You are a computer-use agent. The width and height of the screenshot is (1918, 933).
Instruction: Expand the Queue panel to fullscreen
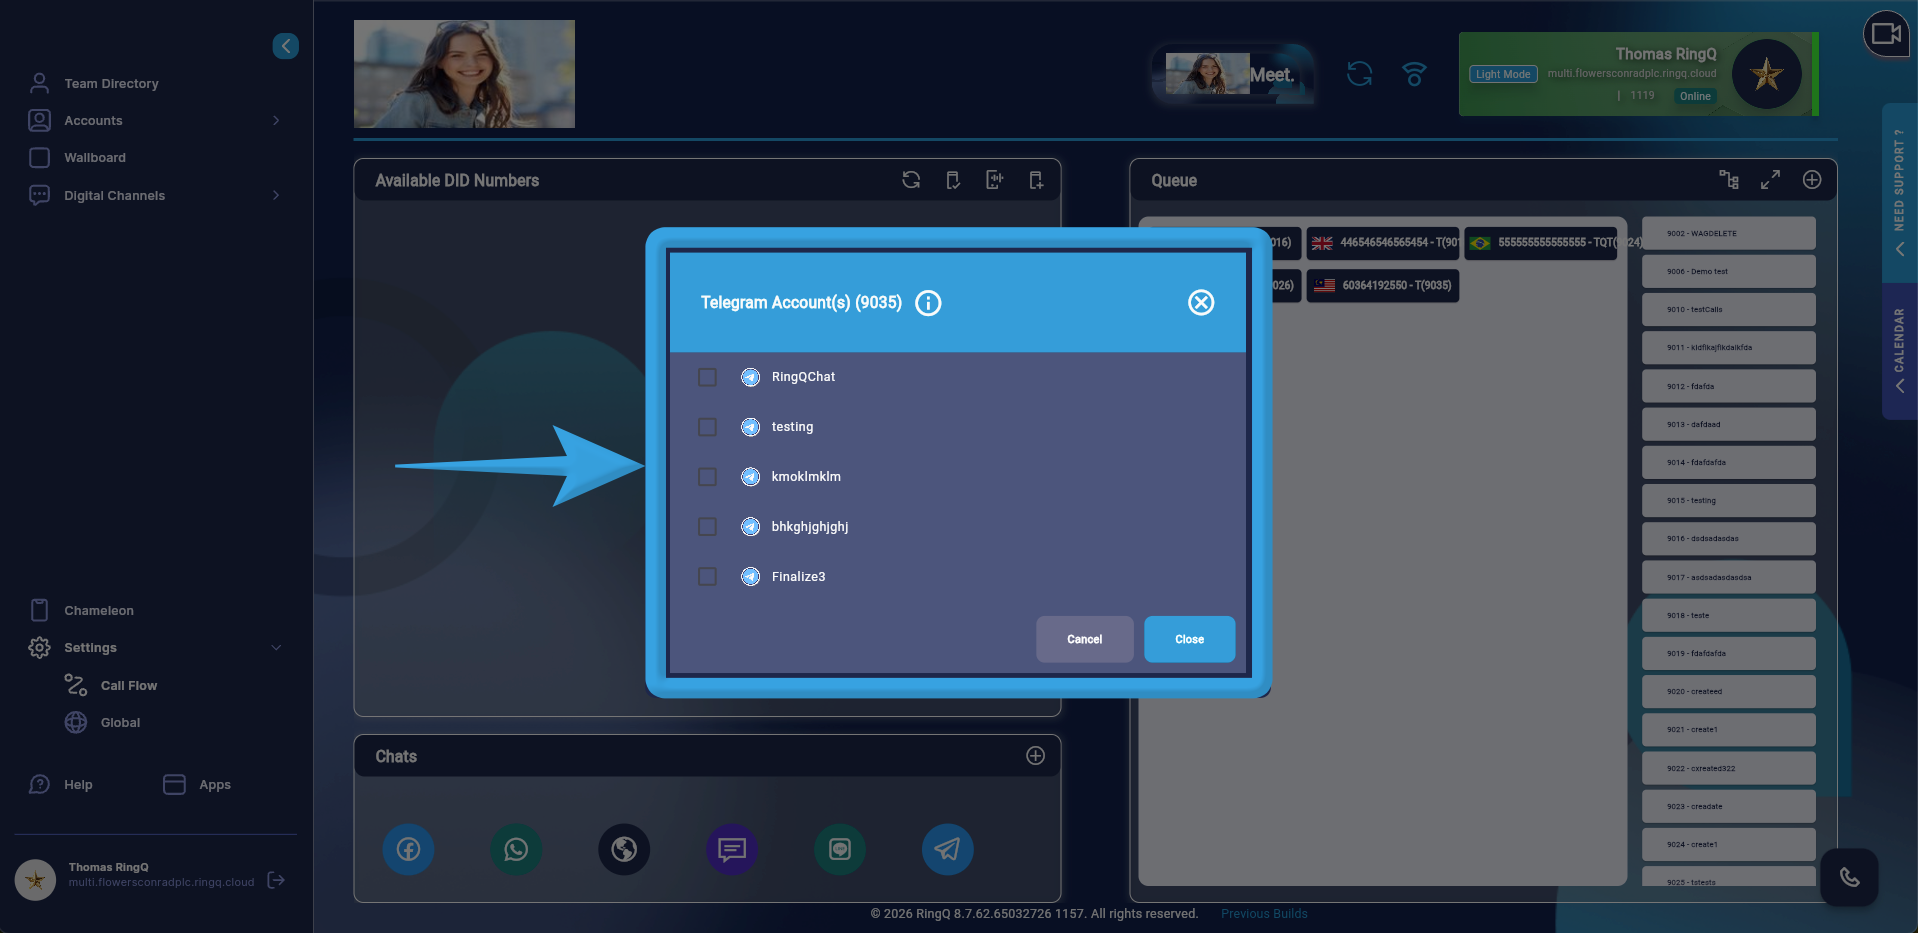(x=1770, y=180)
